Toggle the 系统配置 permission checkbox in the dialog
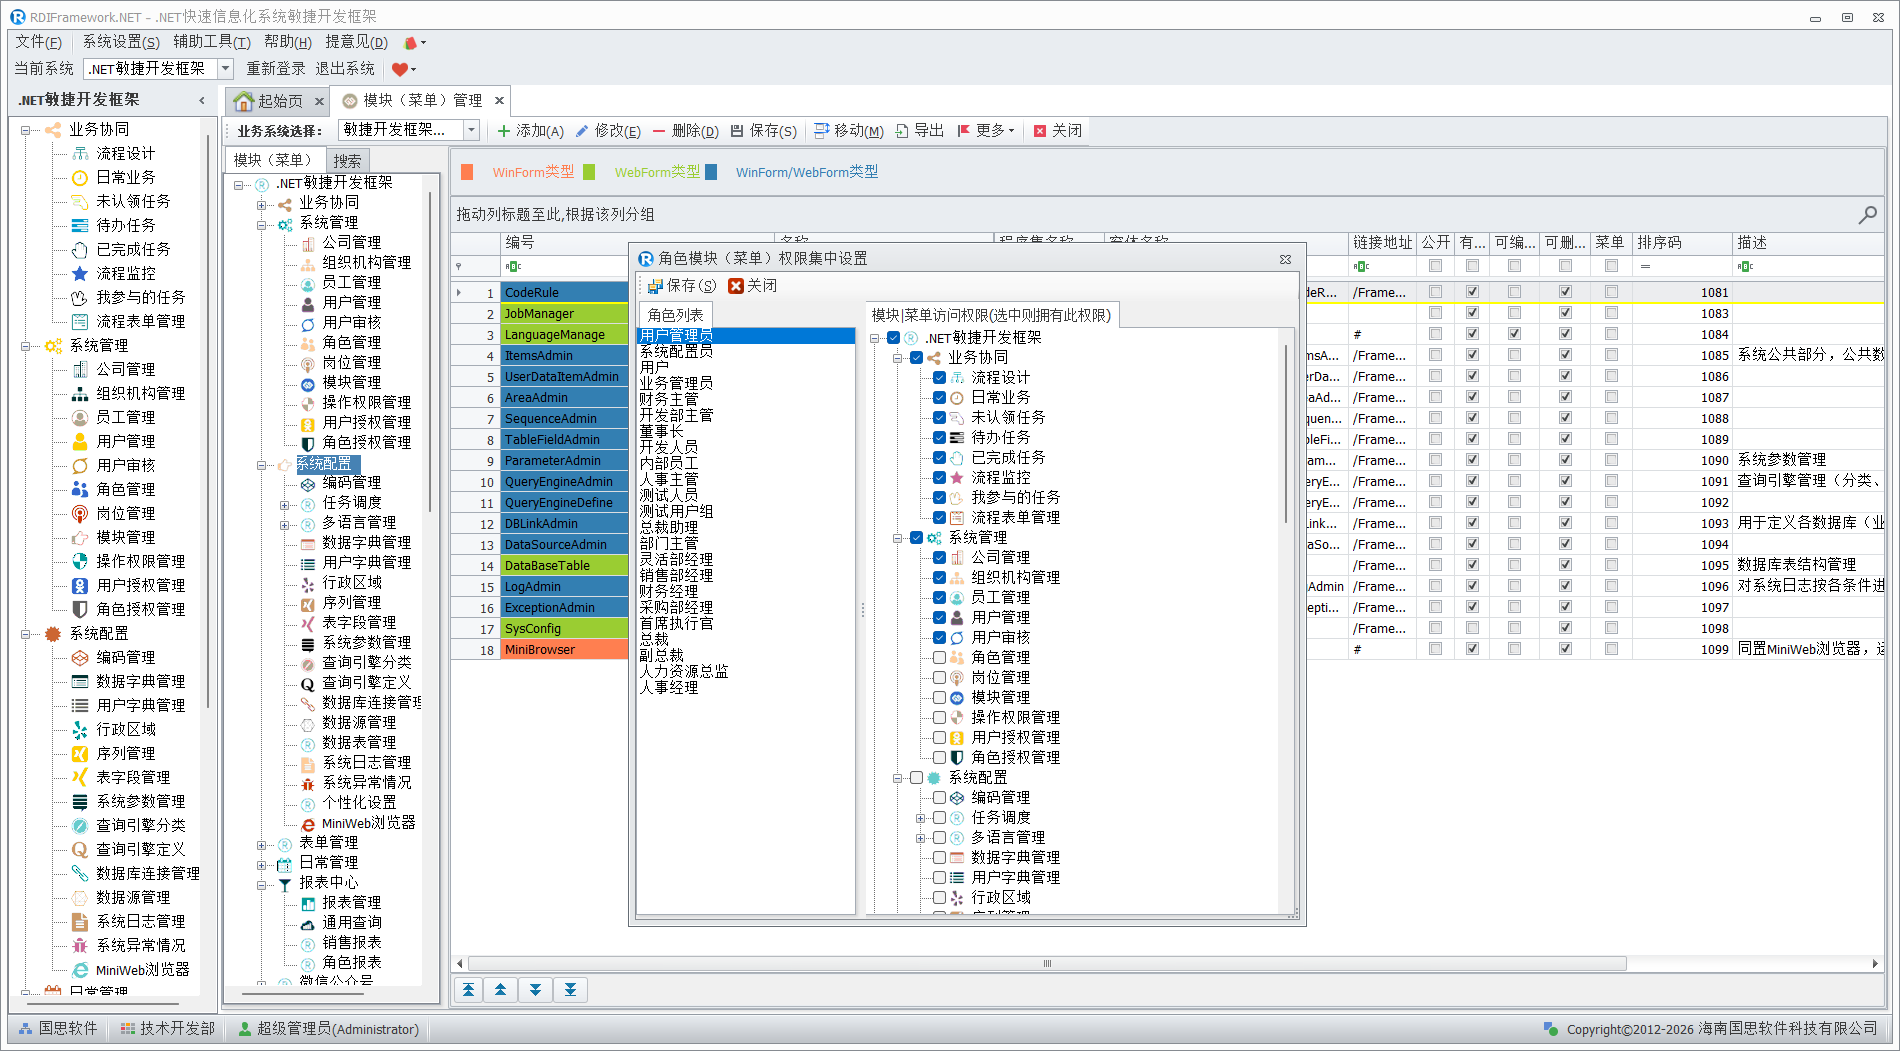The height and width of the screenshot is (1051, 1900). [x=916, y=777]
